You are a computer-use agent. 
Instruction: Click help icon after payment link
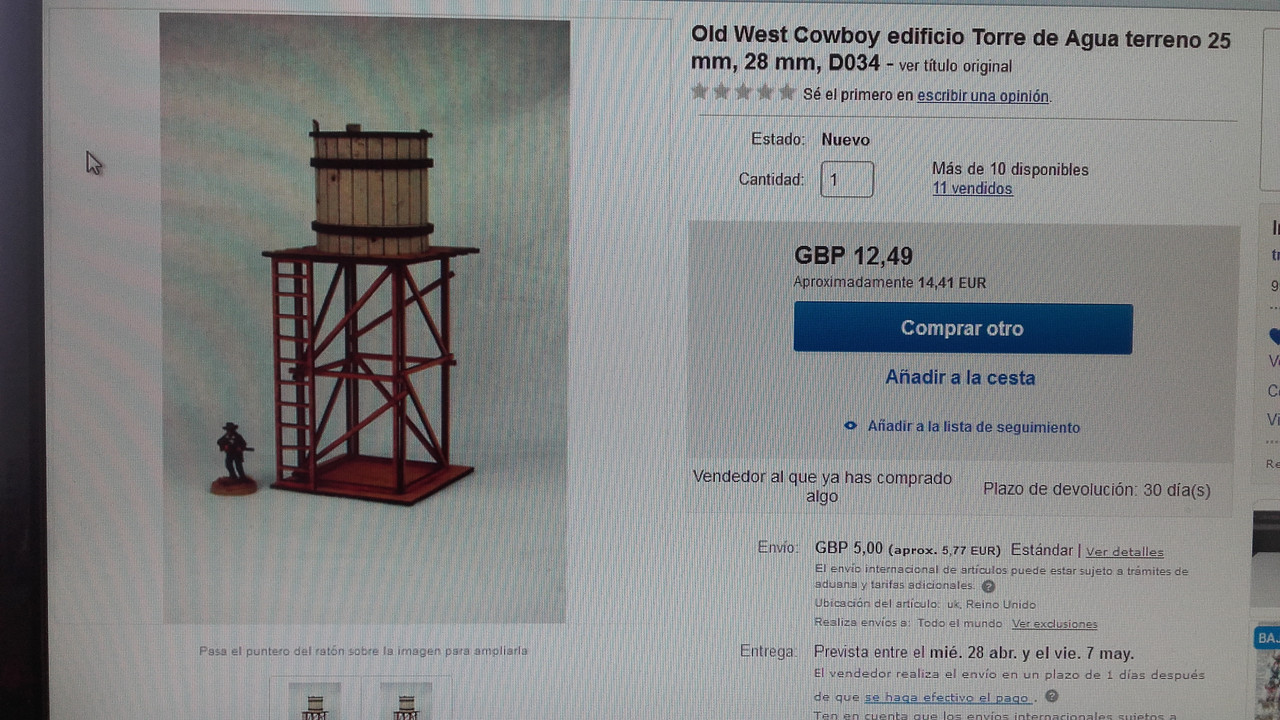coord(1052,697)
